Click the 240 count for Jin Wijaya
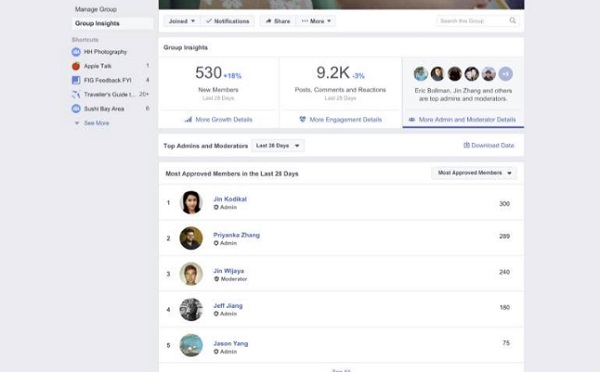Screen dimensions: 600x372 pyautogui.click(x=504, y=272)
